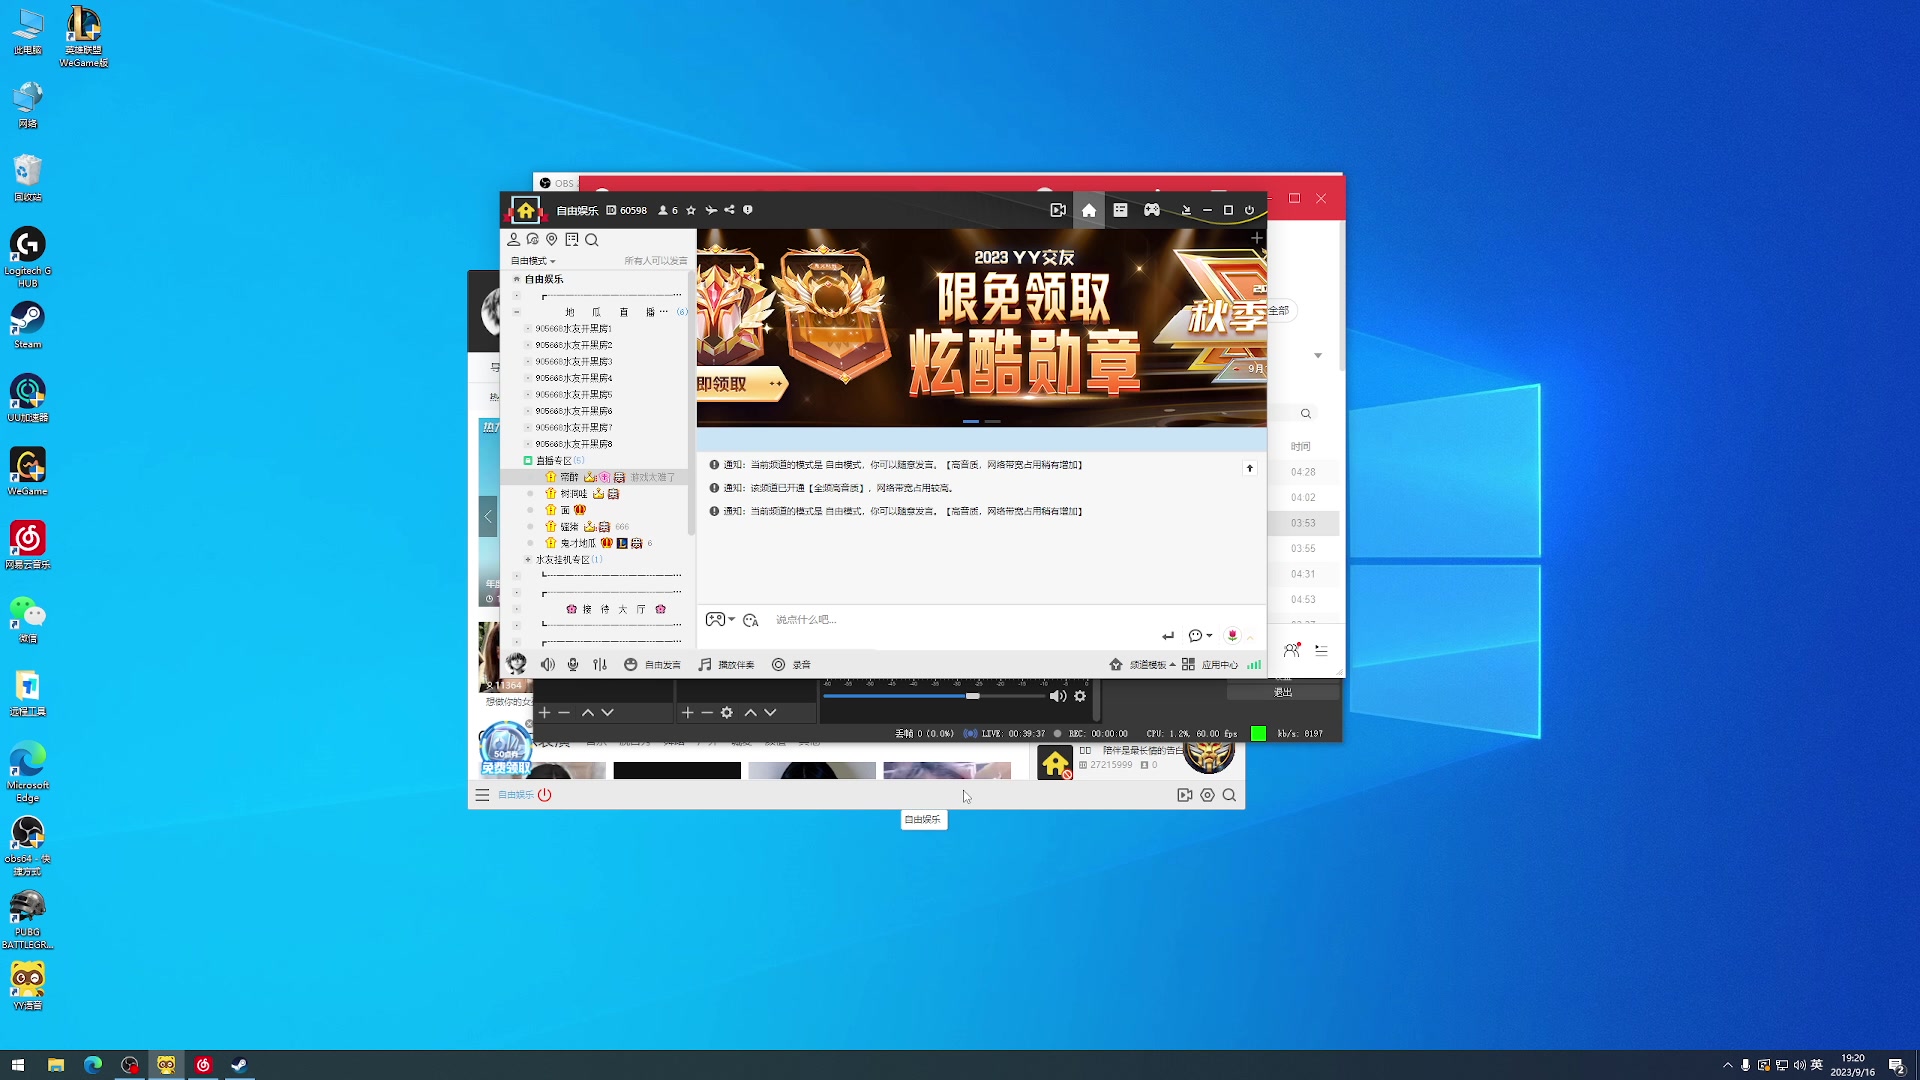Expand the 水友挂机专区 sub-channel
The width and height of the screenshot is (1920, 1080).
pos(528,560)
